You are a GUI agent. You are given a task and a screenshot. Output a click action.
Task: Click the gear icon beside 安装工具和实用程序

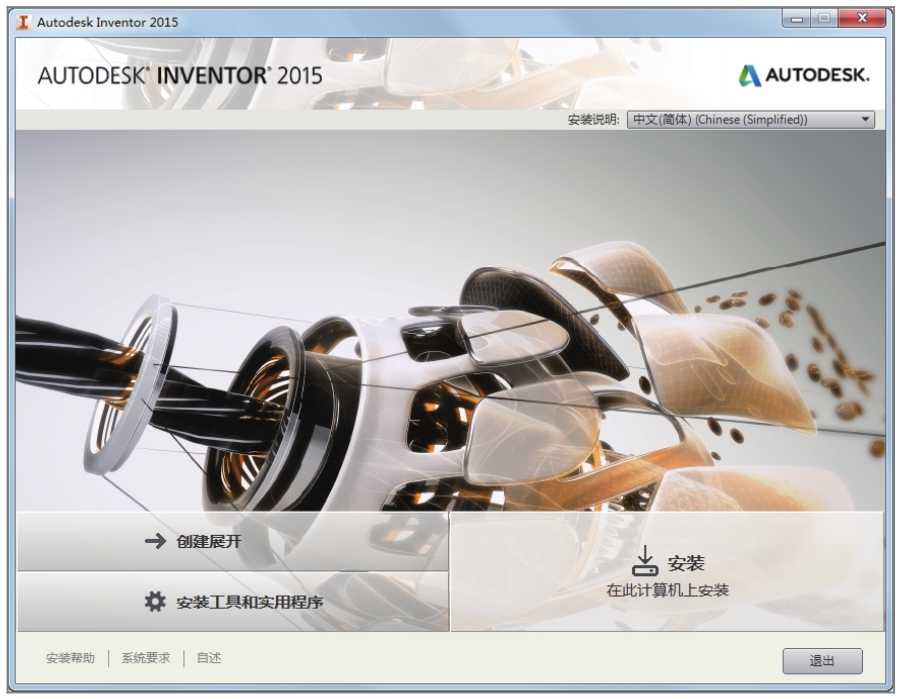pyautogui.click(x=155, y=601)
